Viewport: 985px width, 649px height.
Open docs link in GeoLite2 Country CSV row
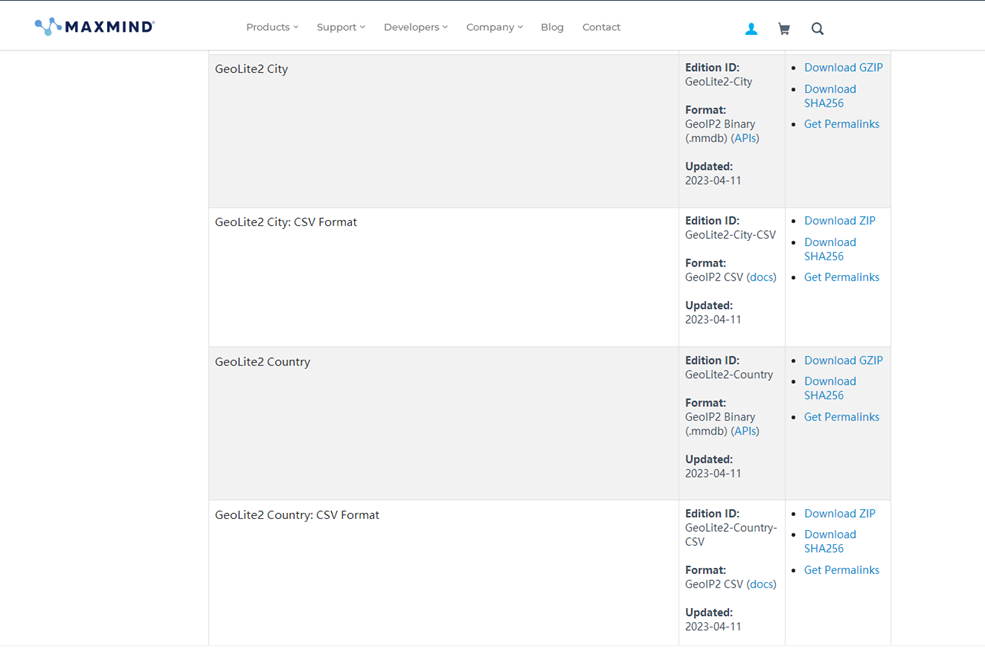pos(761,584)
